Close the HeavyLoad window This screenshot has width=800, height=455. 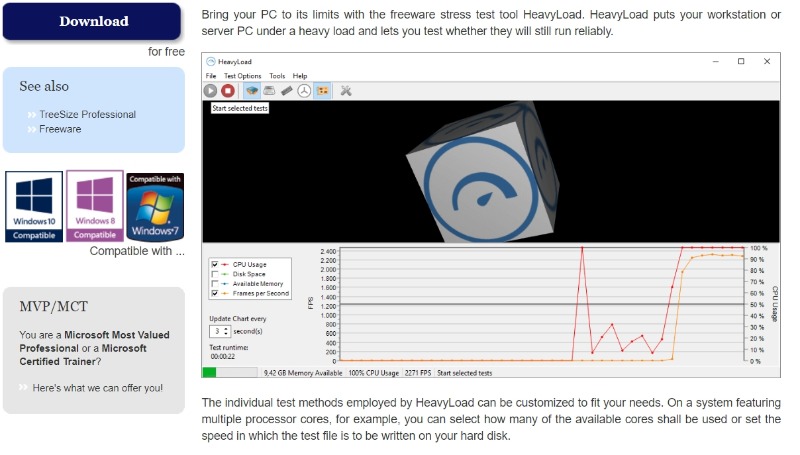pyautogui.click(x=767, y=61)
